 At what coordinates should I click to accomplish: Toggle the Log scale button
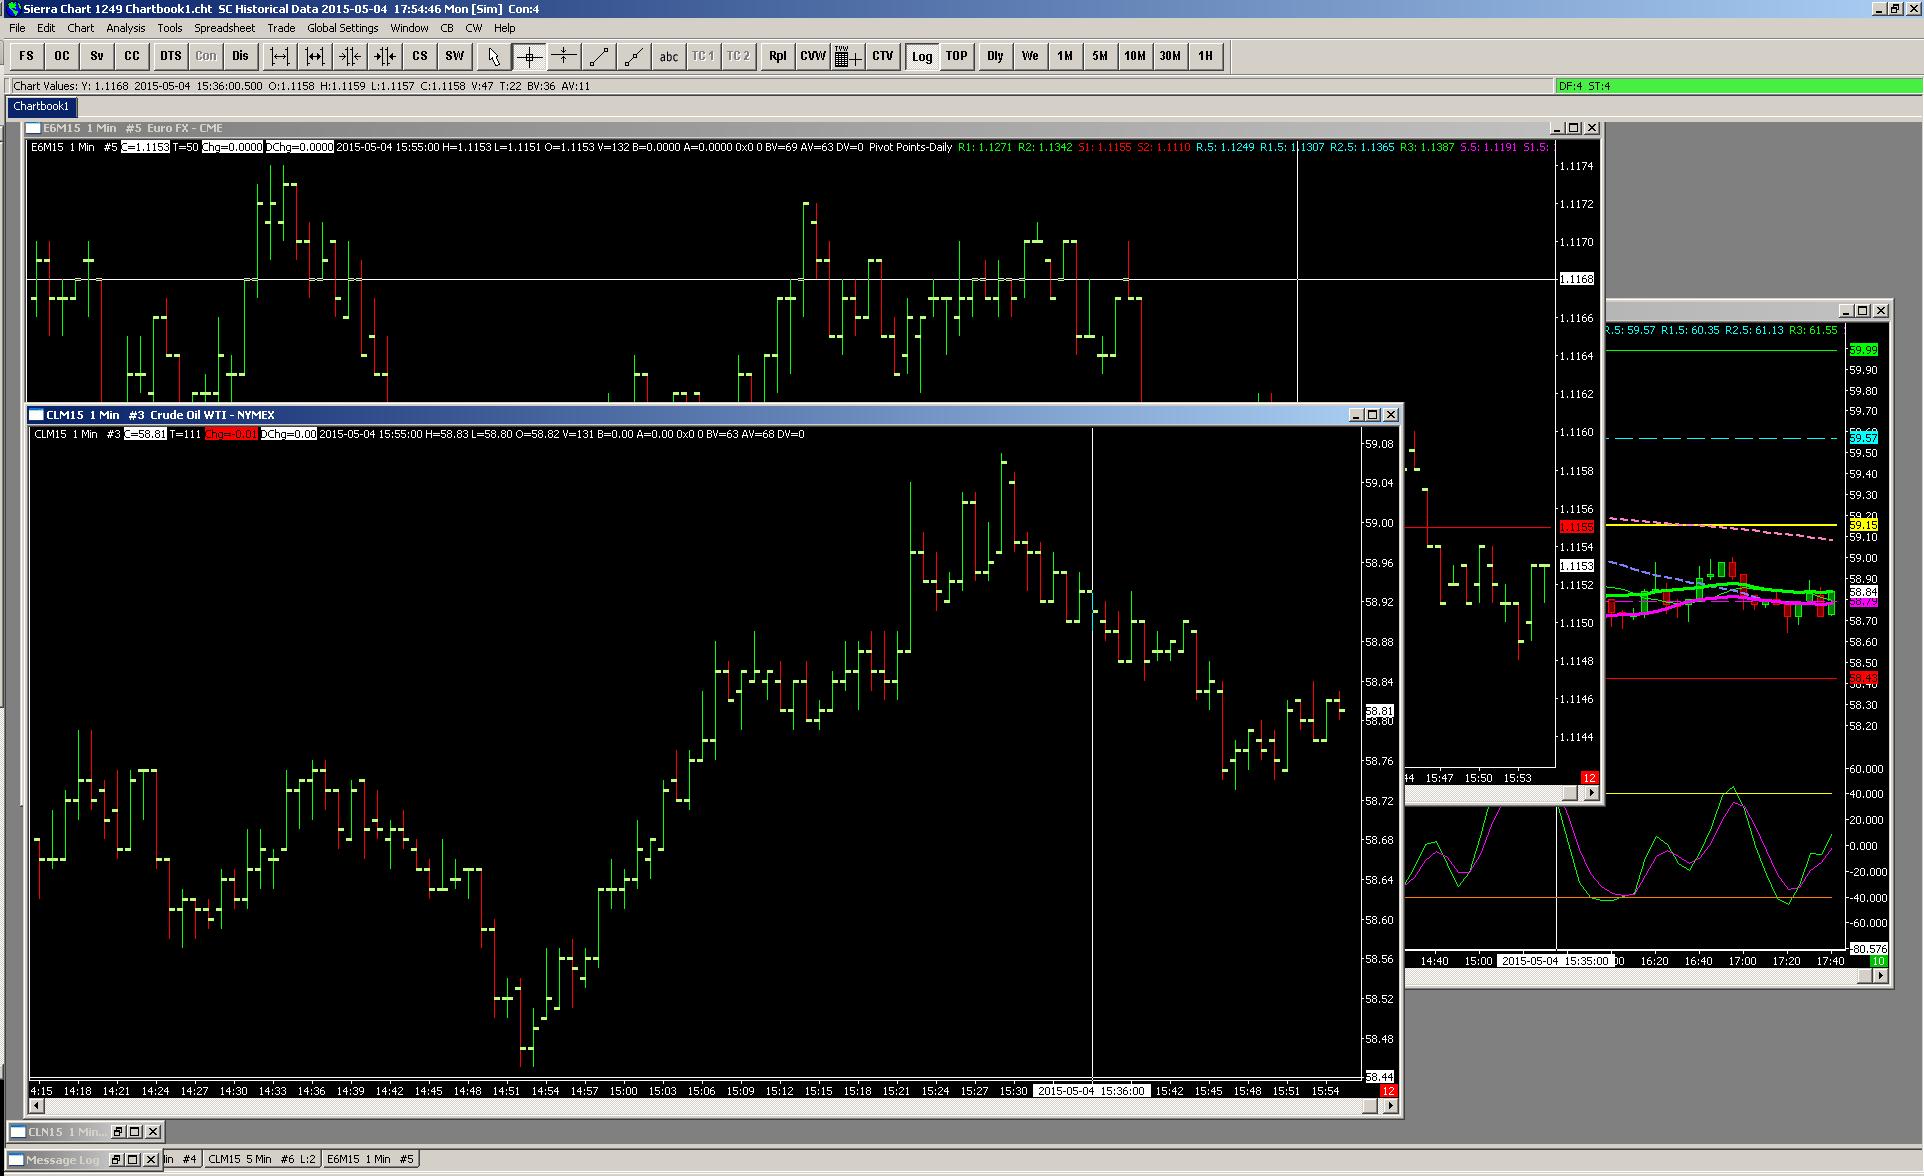coord(921,56)
